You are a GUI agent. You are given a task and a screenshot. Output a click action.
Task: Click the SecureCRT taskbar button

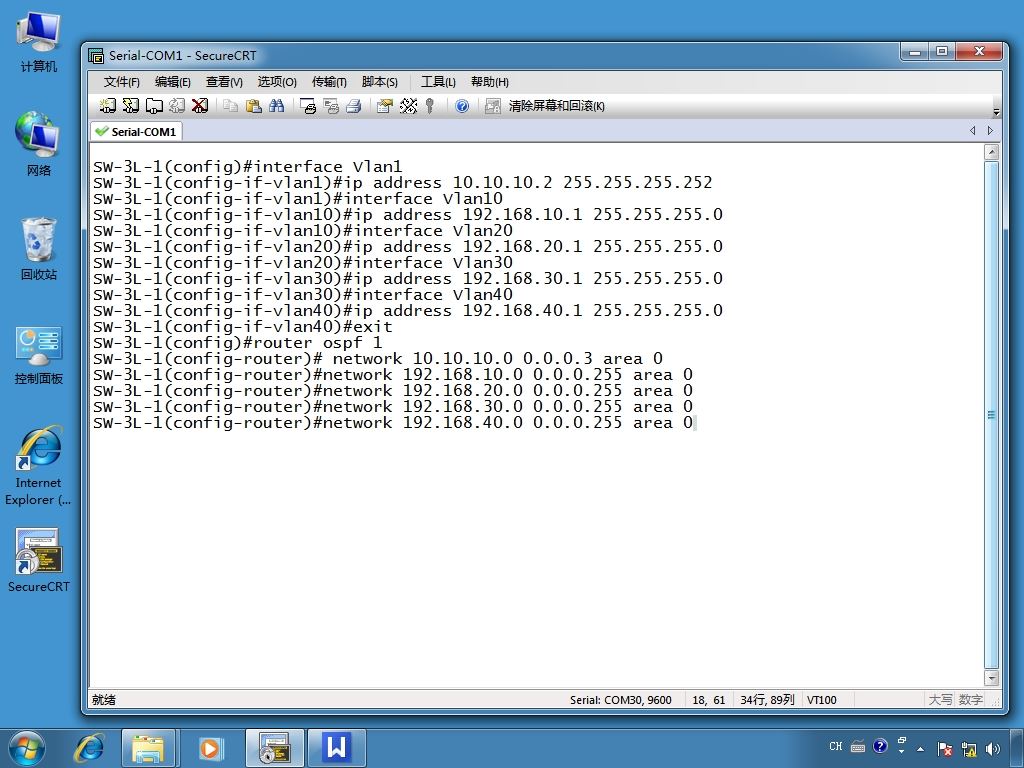coord(274,748)
